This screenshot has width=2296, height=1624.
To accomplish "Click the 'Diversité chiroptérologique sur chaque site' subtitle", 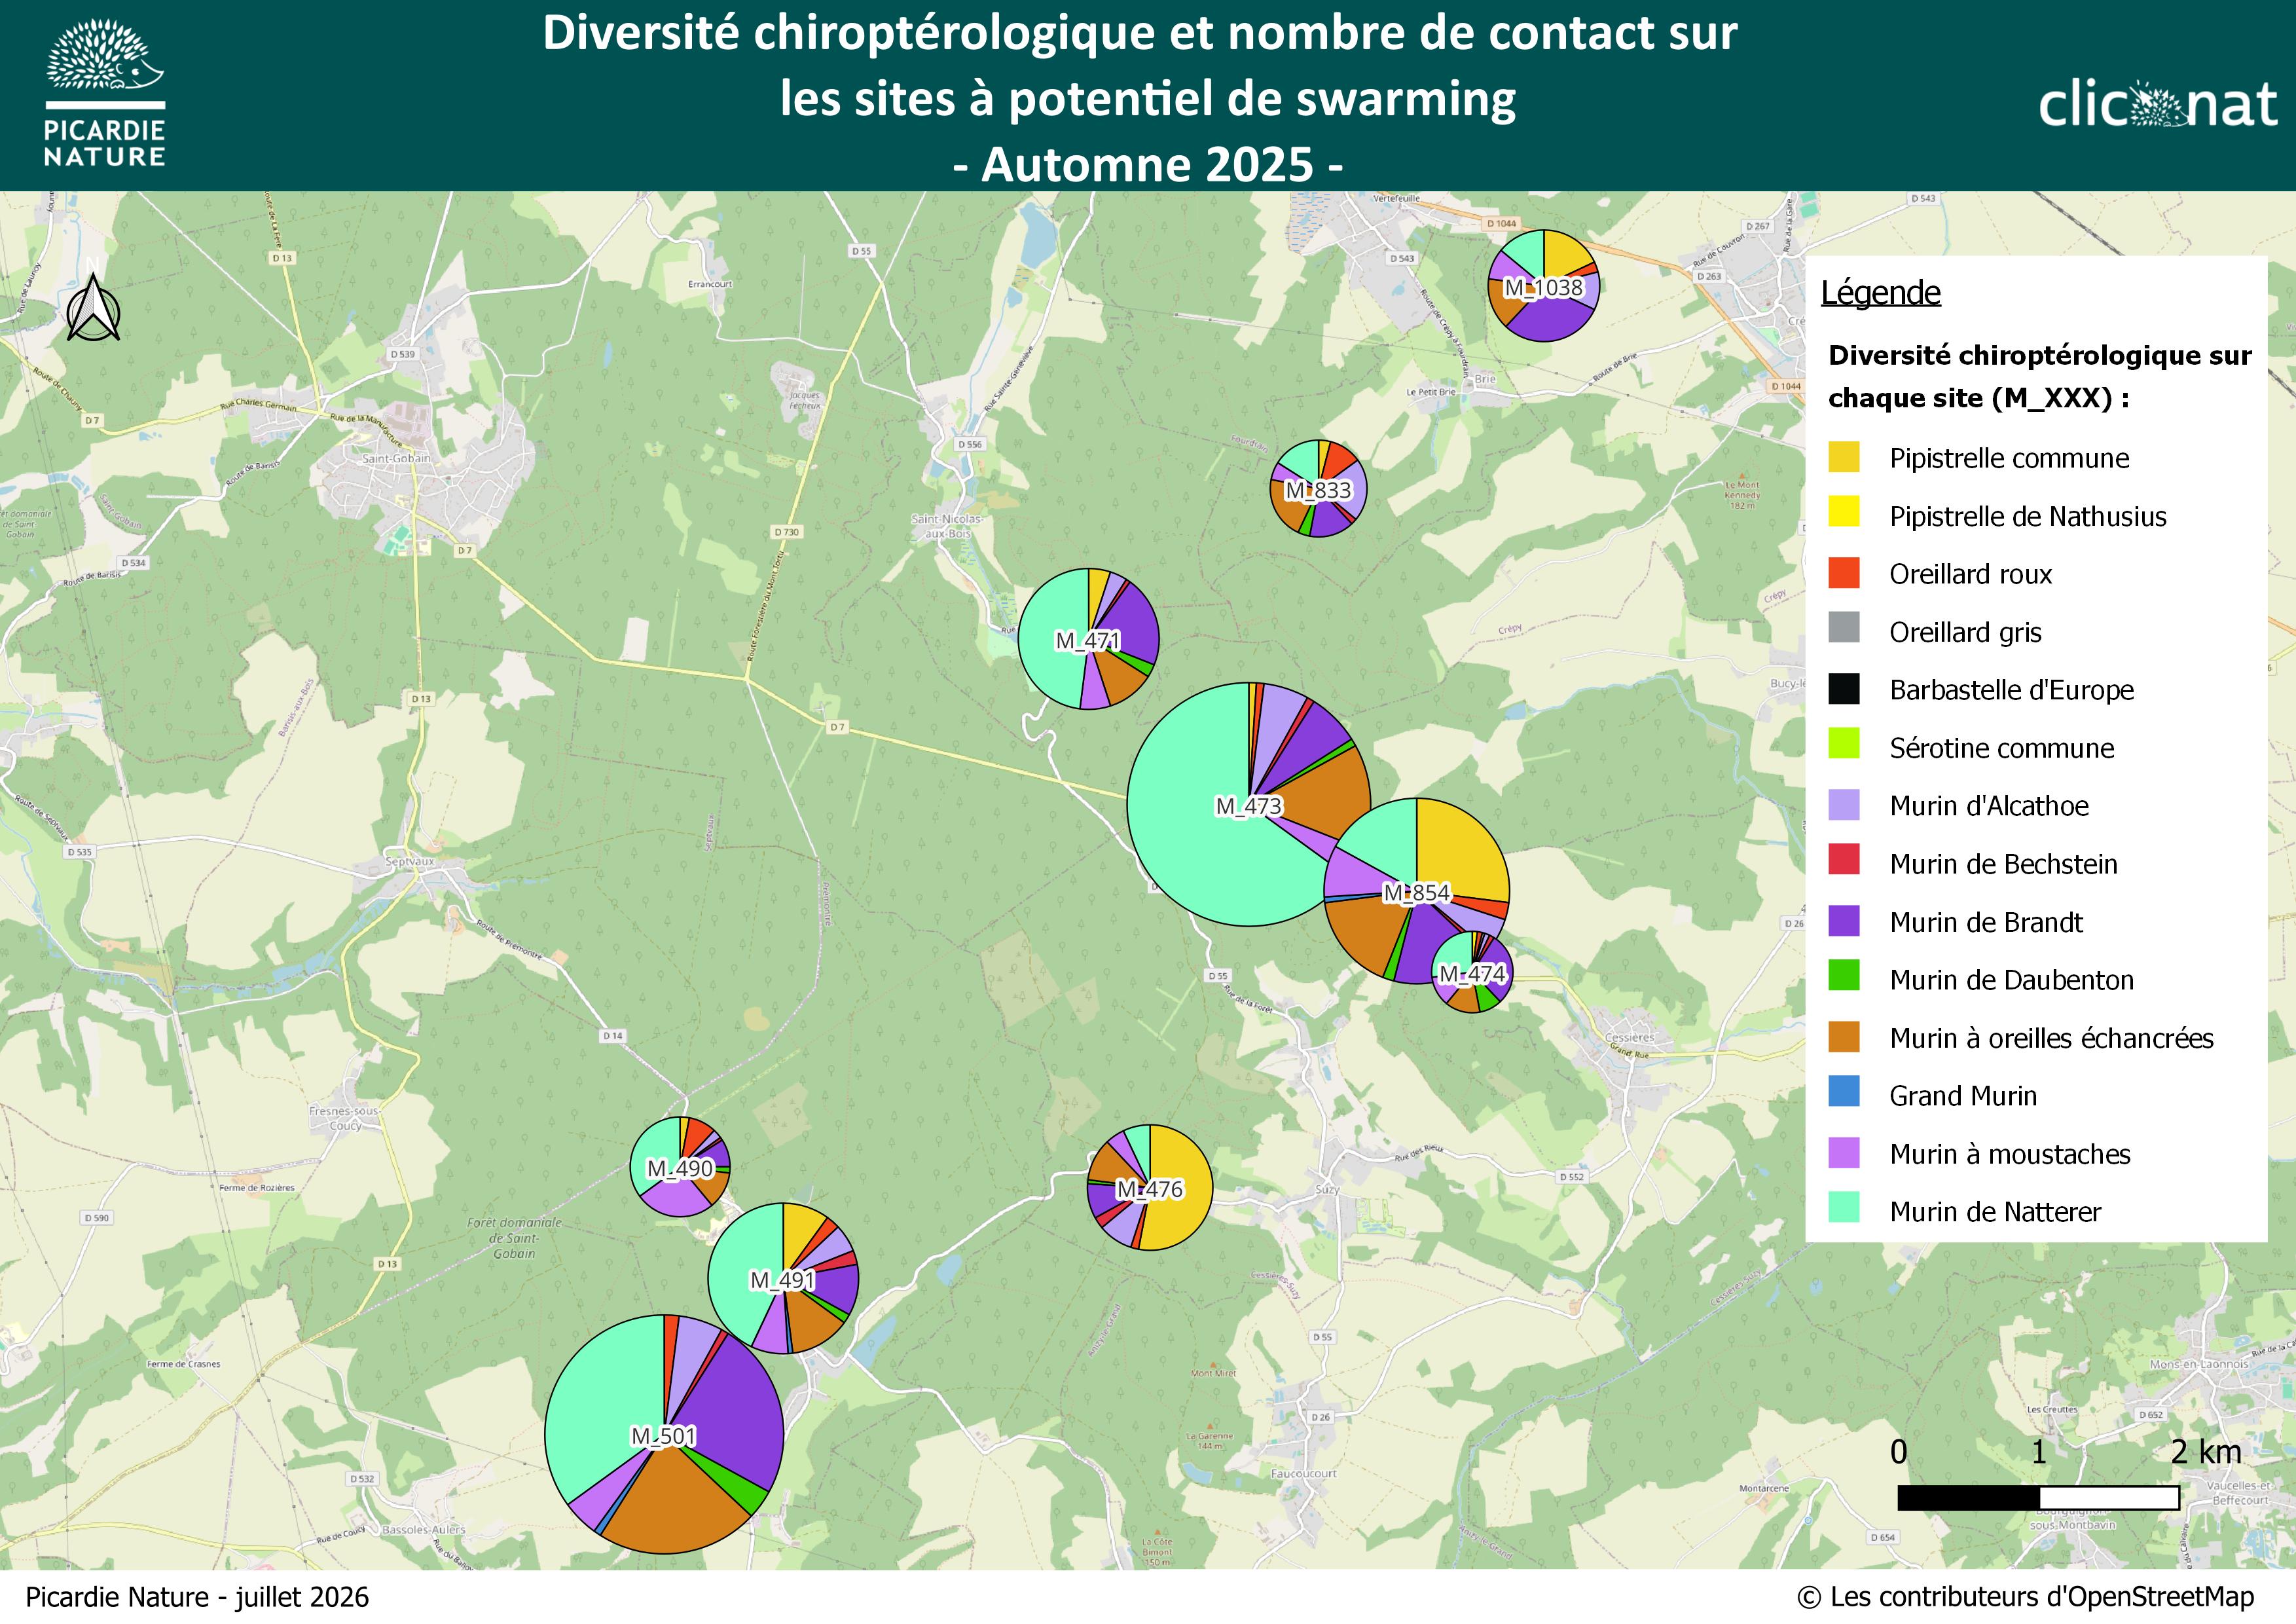I will click(x=2040, y=377).
